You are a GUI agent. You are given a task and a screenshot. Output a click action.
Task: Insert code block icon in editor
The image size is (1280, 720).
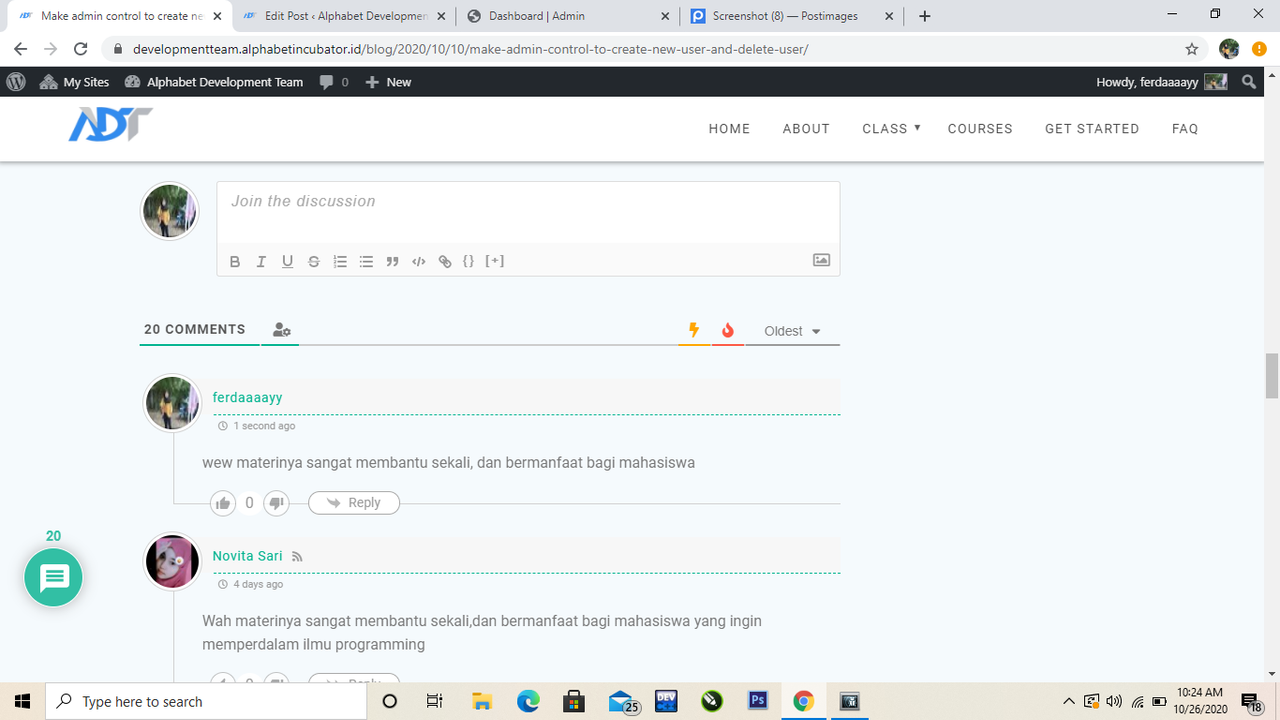coord(419,261)
